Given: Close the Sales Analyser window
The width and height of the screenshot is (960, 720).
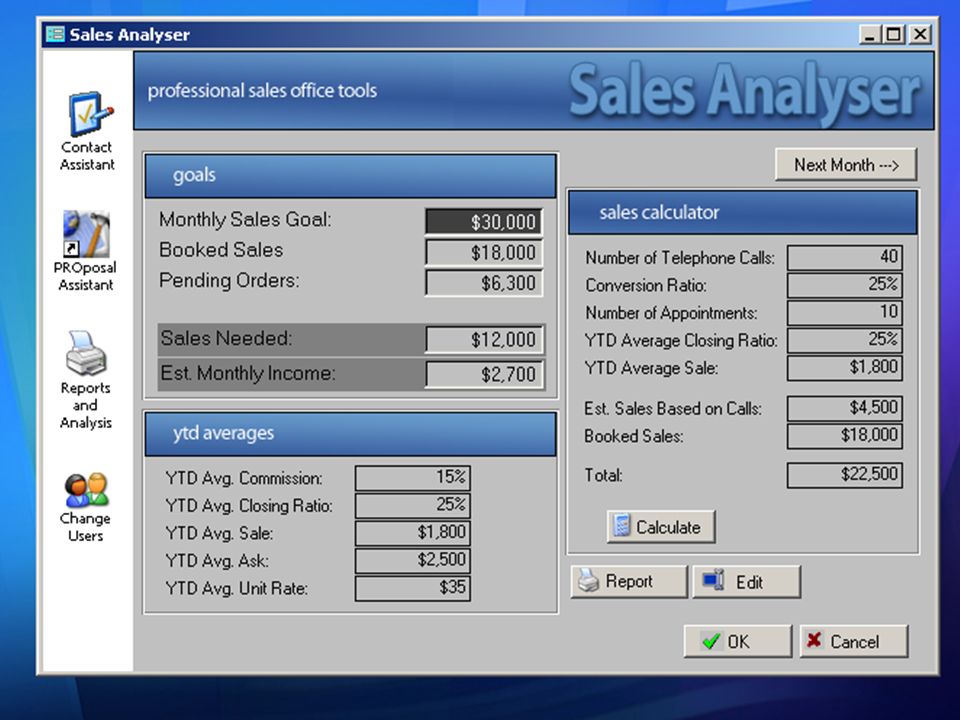Looking at the screenshot, I should (x=920, y=34).
